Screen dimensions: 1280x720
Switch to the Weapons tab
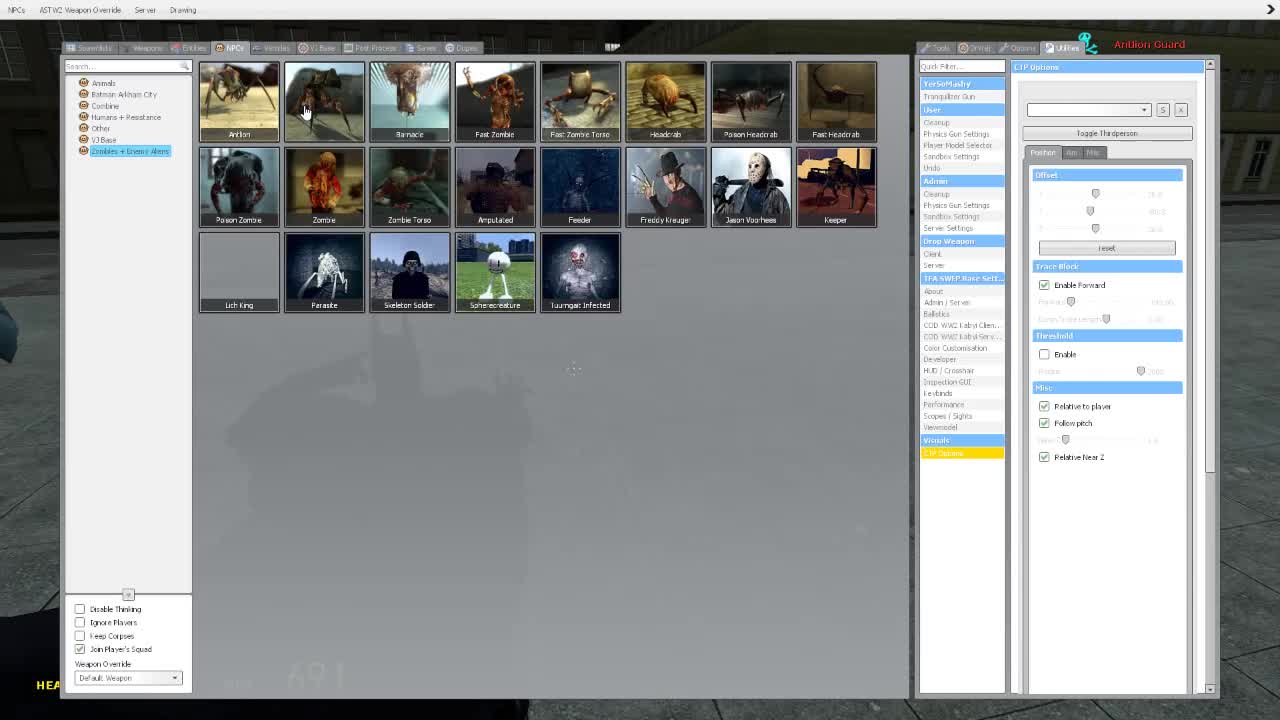pos(146,48)
